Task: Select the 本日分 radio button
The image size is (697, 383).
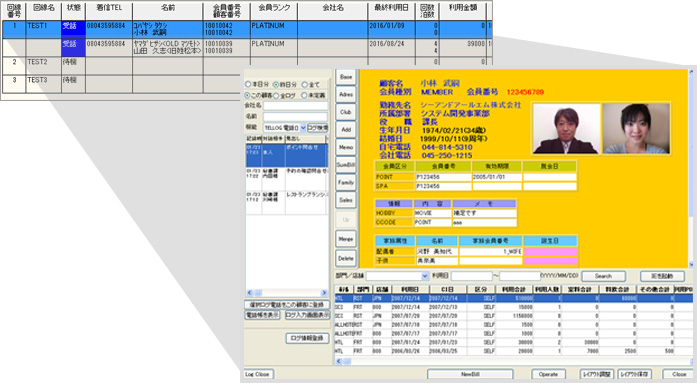Action: click(248, 84)
